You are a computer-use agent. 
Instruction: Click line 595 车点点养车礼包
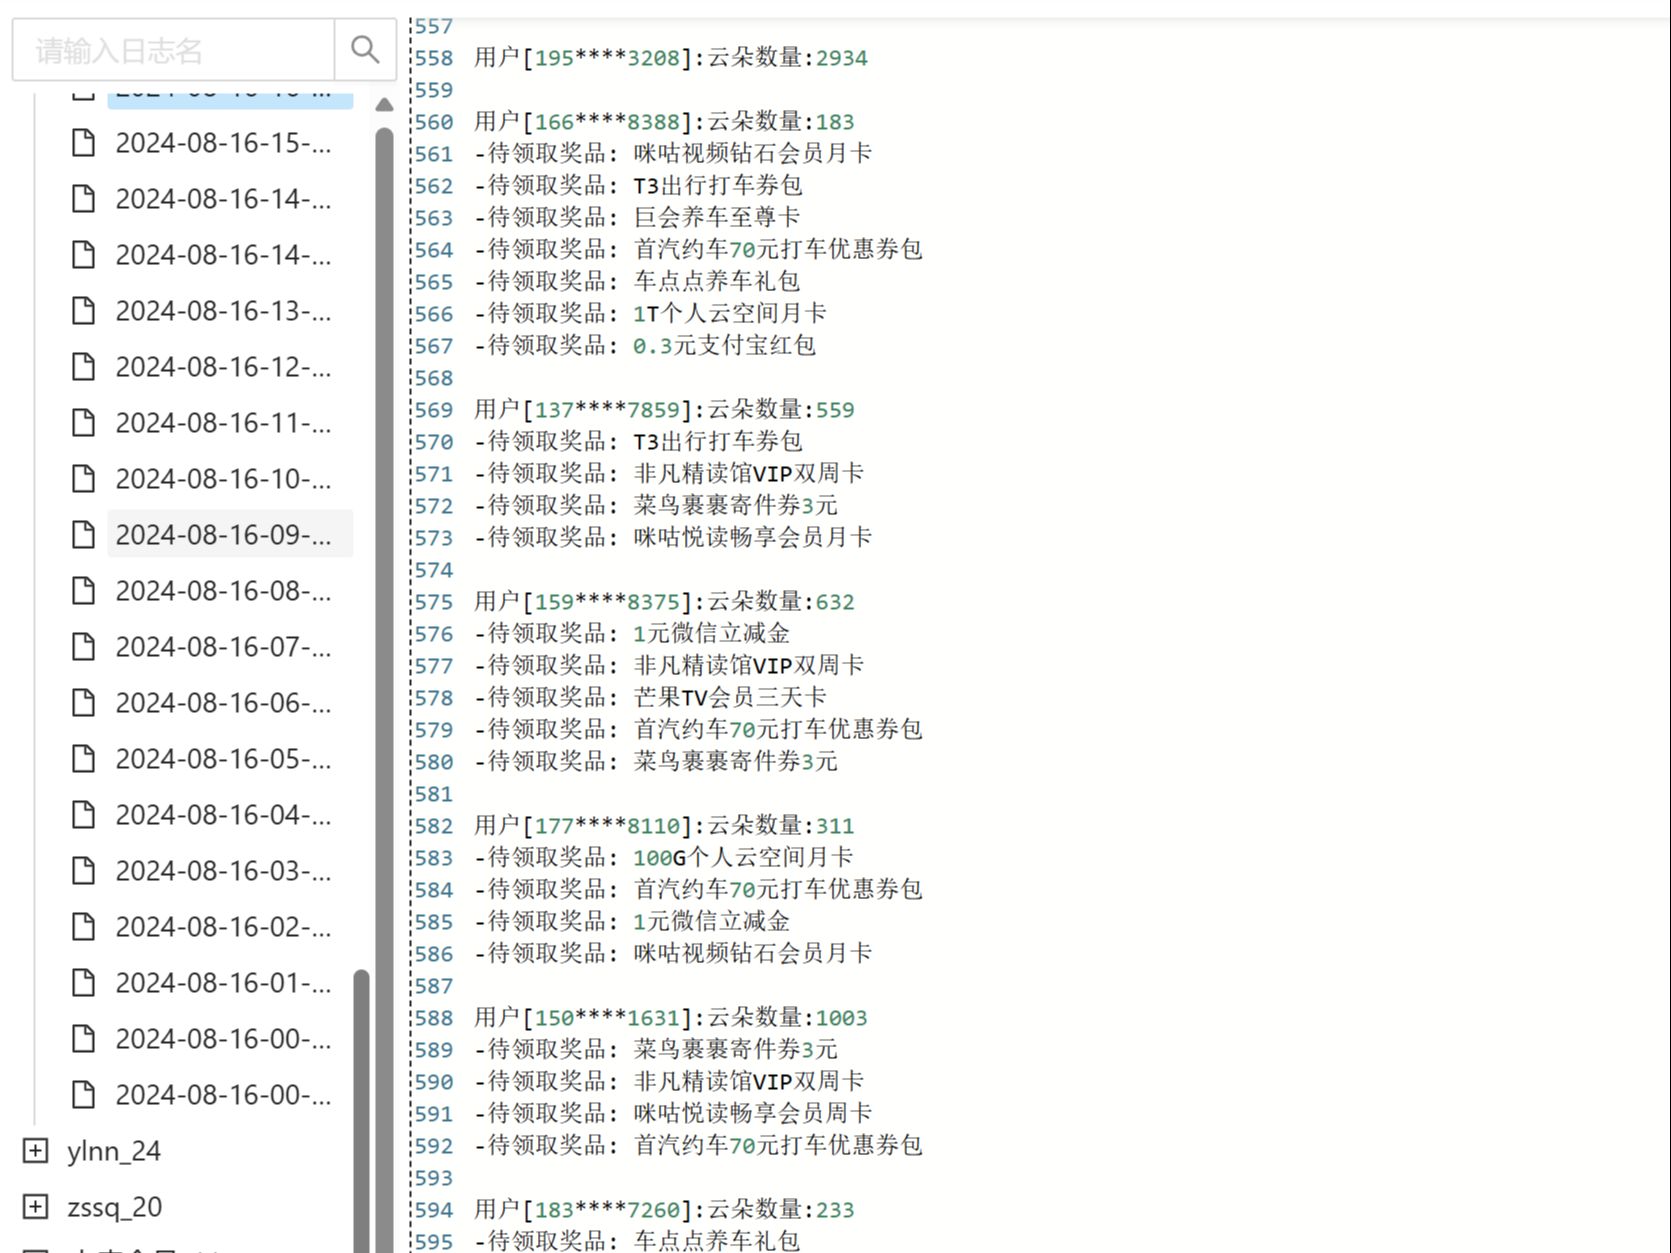point(637,1241)
